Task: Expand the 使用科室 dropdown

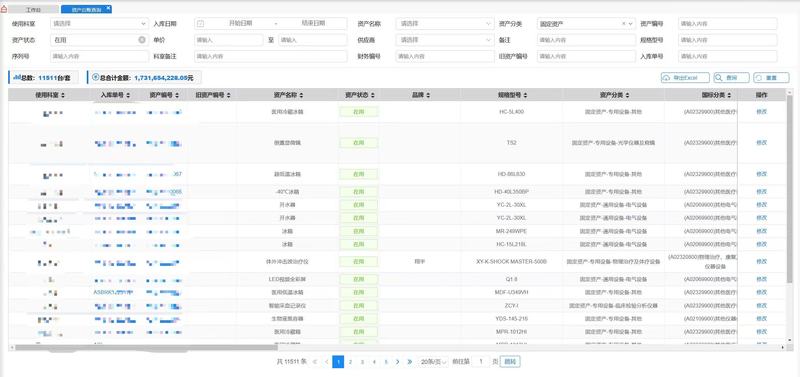Action: point(99,23)
